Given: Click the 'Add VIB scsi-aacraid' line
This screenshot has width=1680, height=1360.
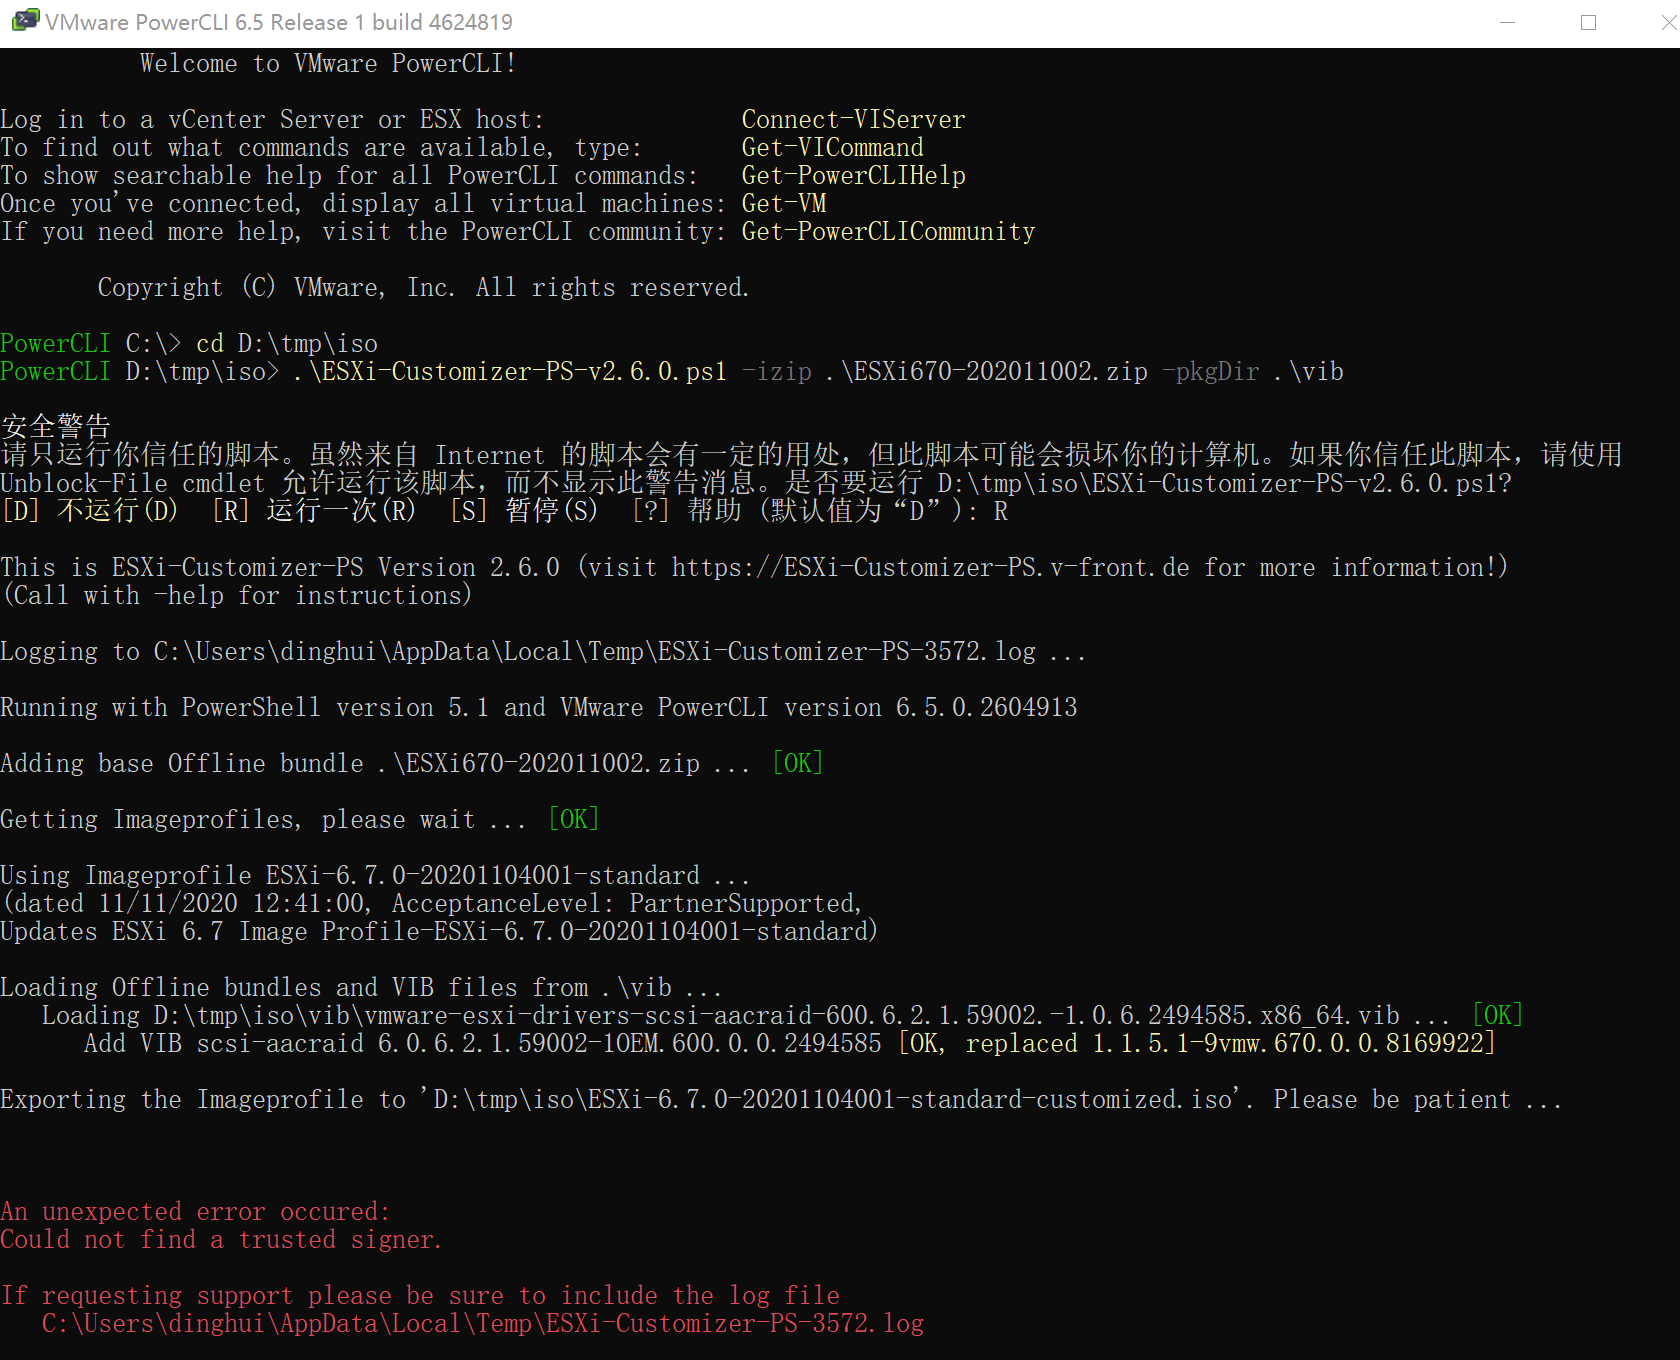Looking at the screenshot, I should pyautogui.click(x=790, y=1043).
